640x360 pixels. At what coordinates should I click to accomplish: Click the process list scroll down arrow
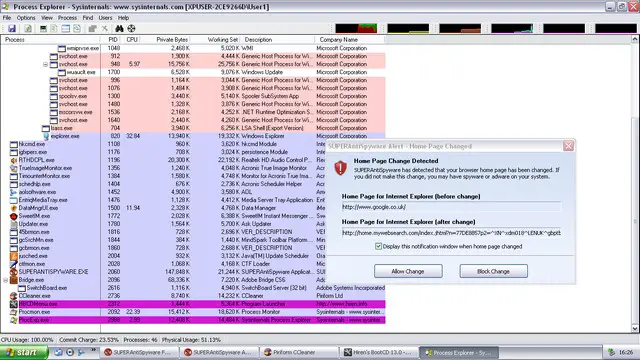click(635, 328)
